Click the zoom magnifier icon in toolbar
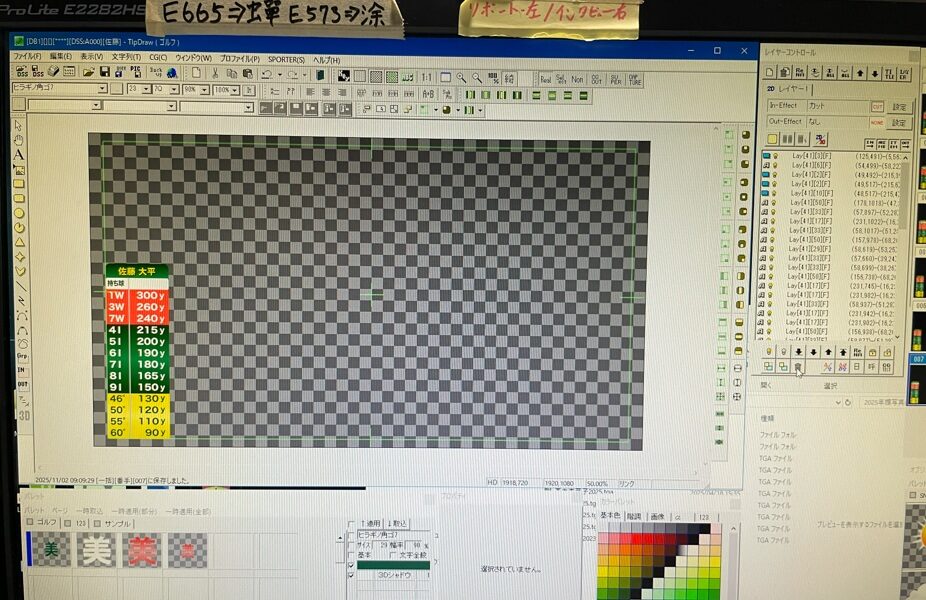 pyautogui.click(x=461, y=77)
